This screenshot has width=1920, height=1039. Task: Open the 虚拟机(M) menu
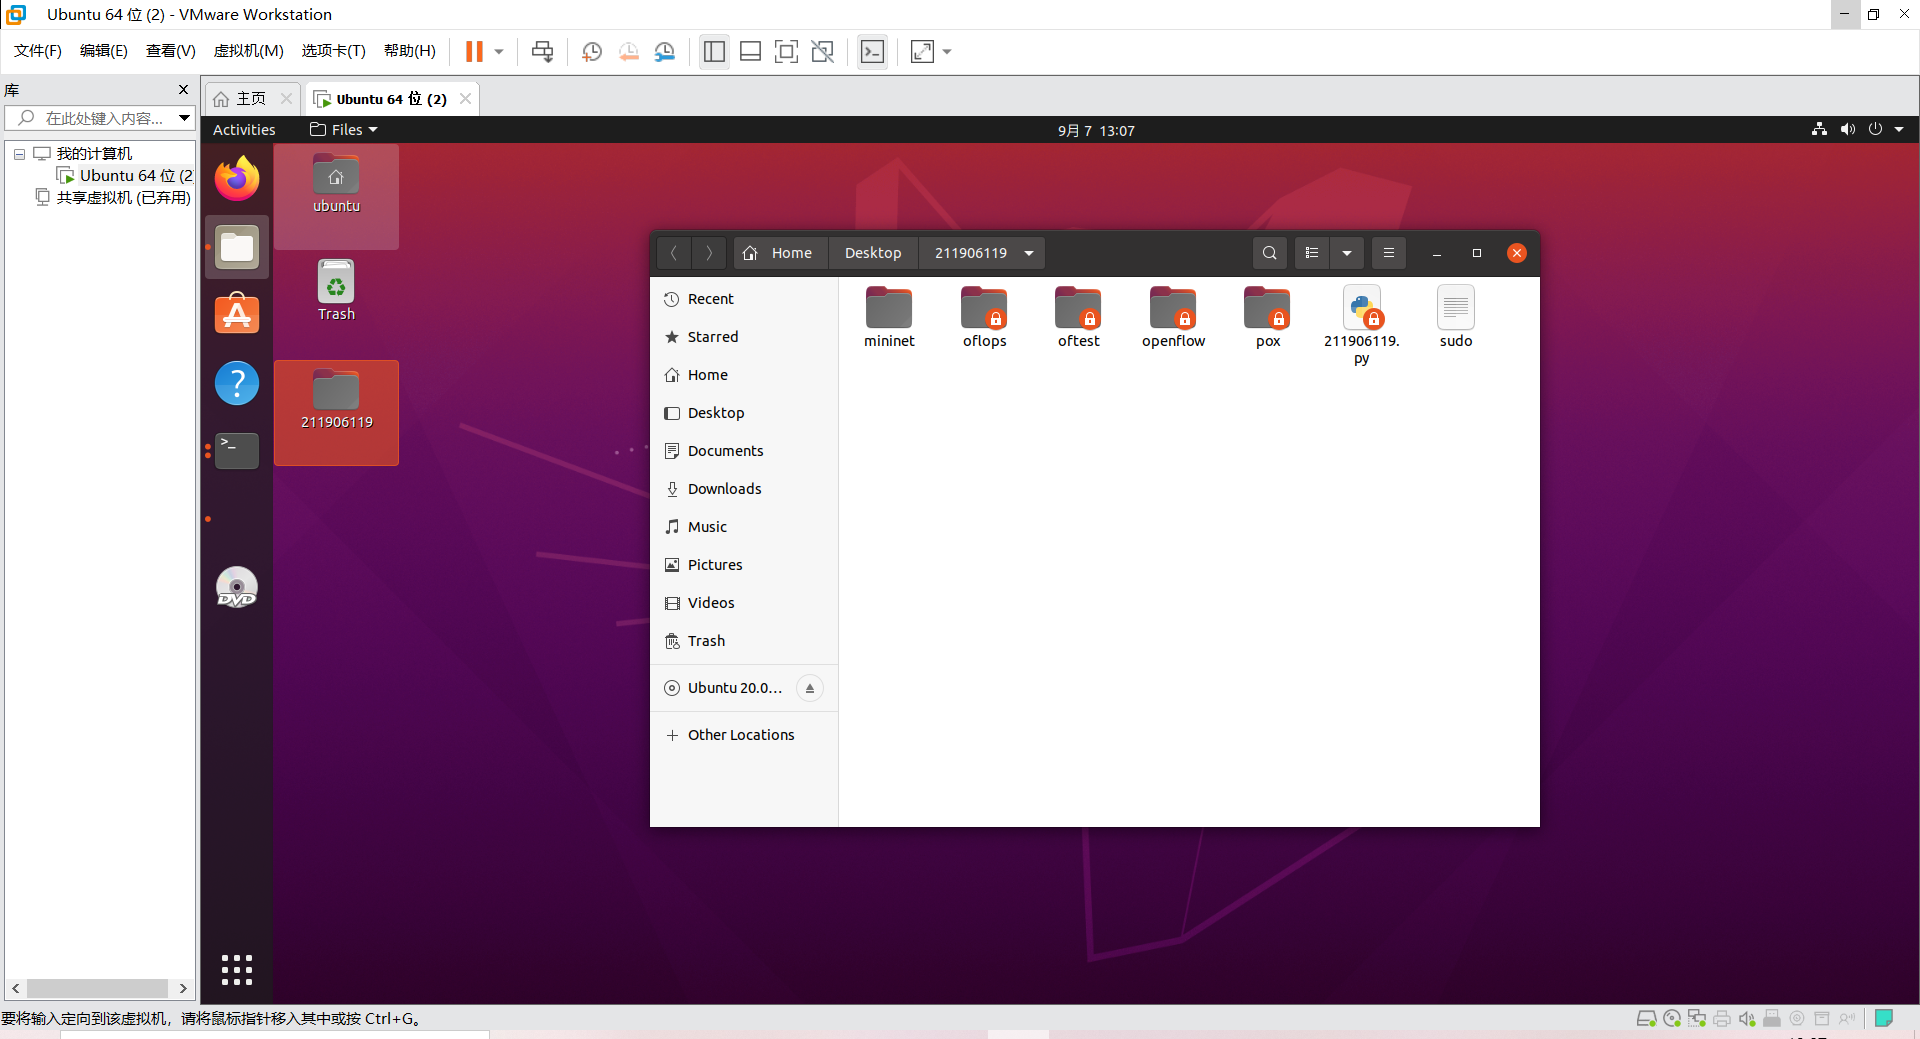click(x=249, y=51)
